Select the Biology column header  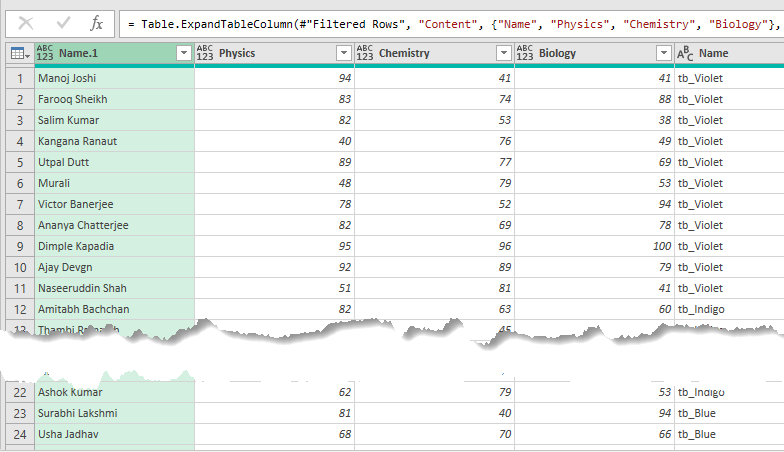[594, 53]
